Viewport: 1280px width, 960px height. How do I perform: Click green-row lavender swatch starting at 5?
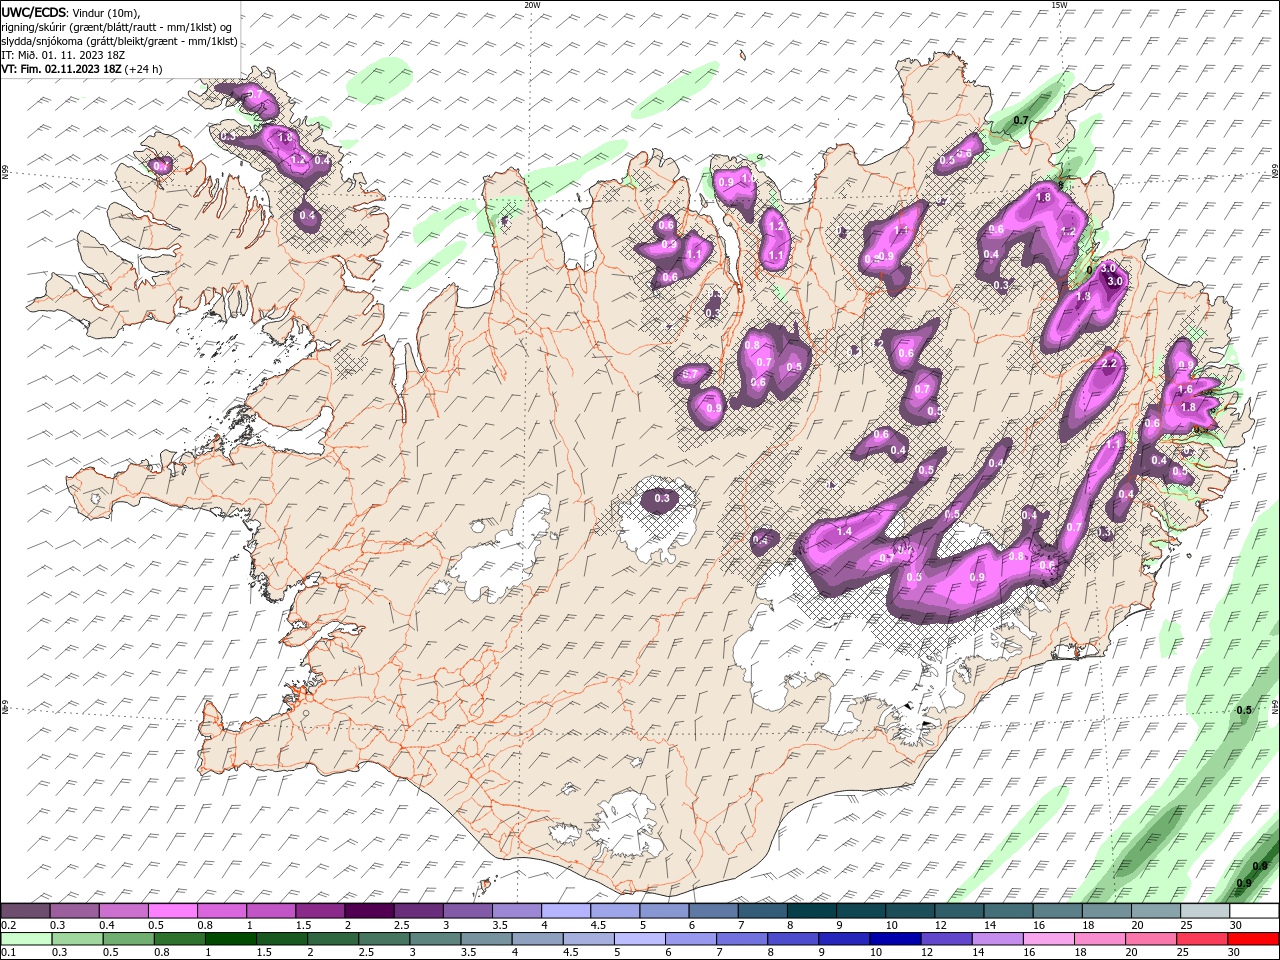pyautogui.click(x=640, y=939)
